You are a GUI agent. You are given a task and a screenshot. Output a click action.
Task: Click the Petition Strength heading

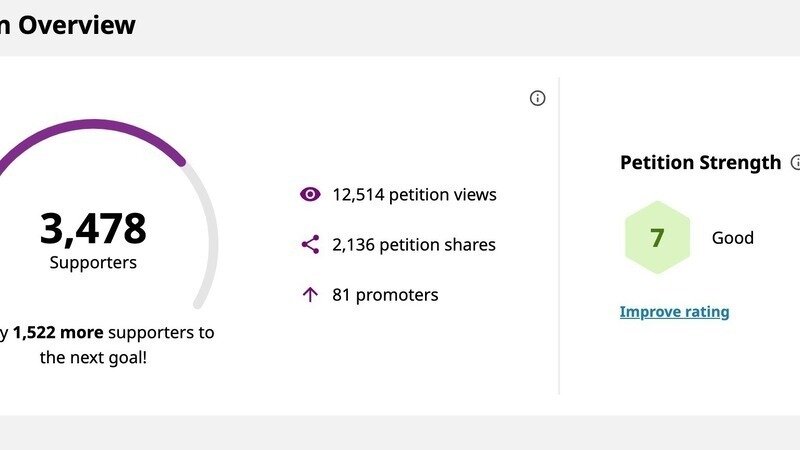point(700,162)
